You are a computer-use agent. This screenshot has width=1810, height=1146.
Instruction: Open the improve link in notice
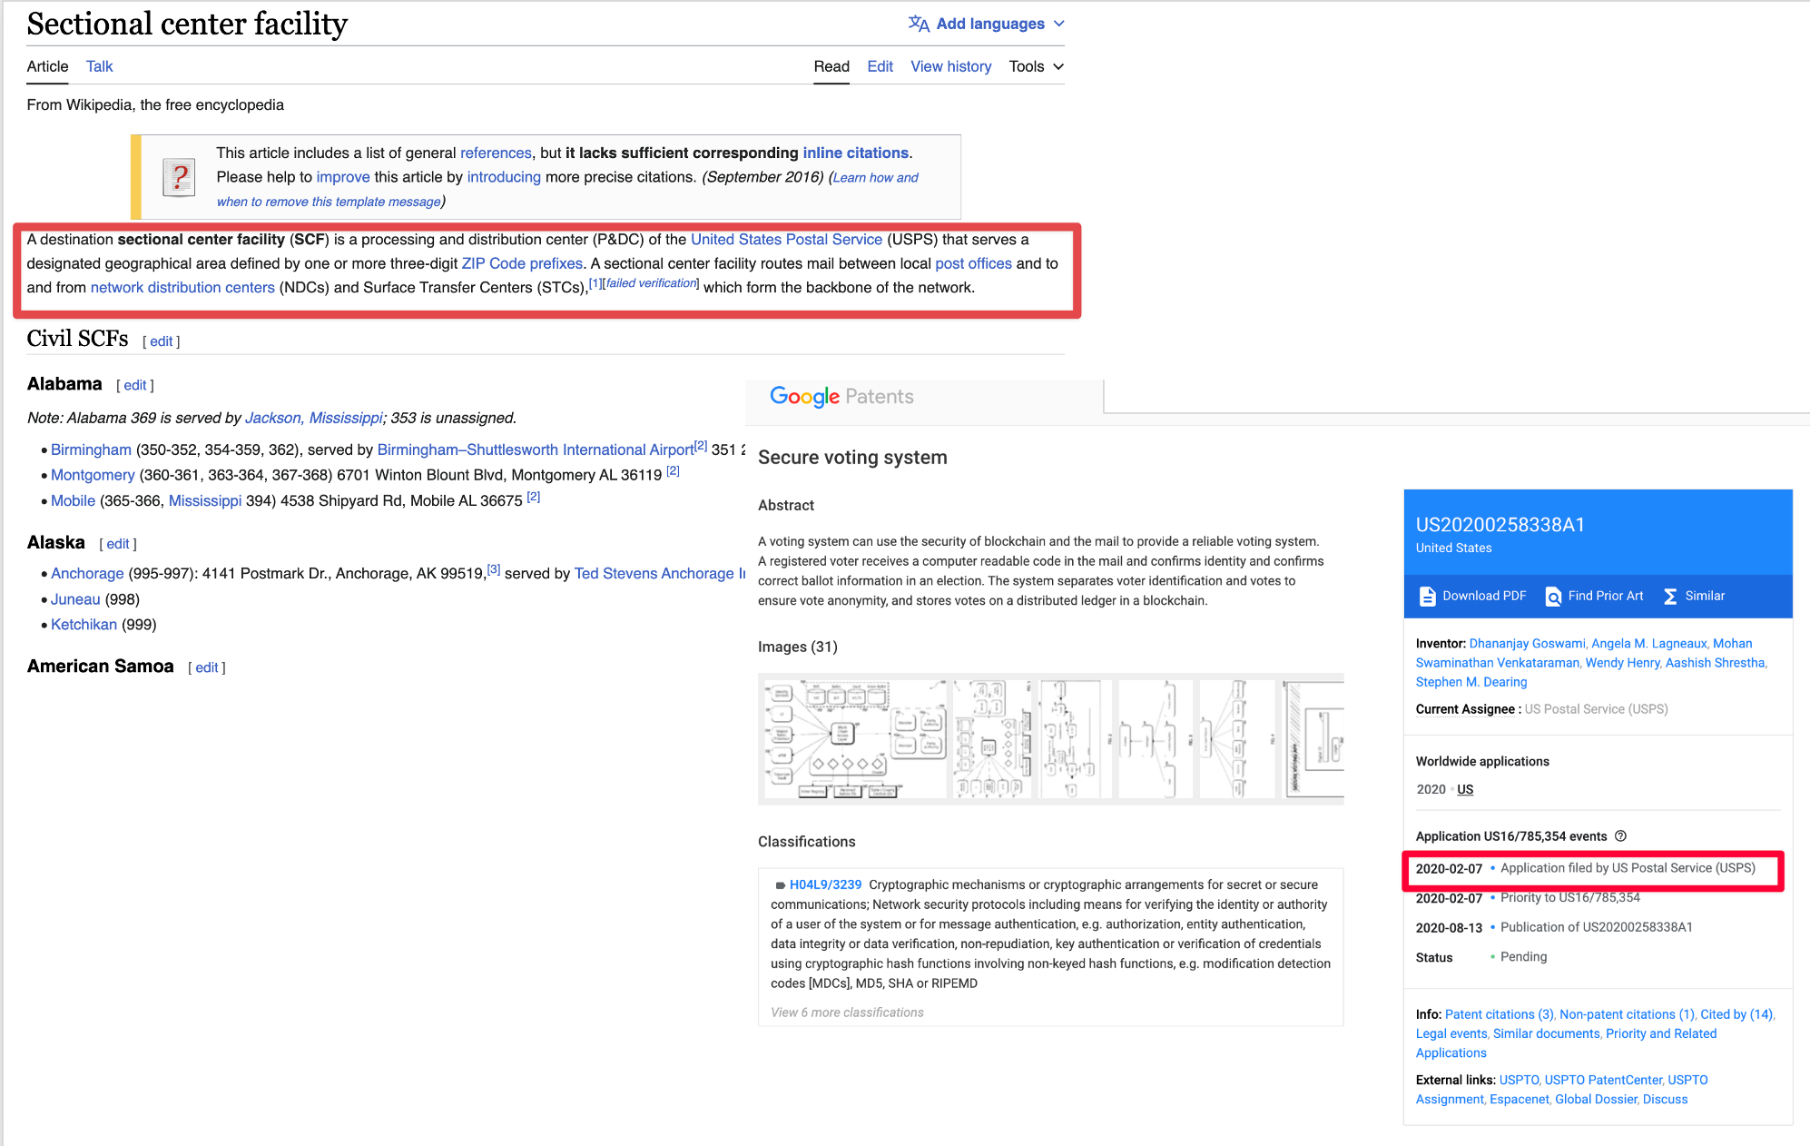click(343, 177)
